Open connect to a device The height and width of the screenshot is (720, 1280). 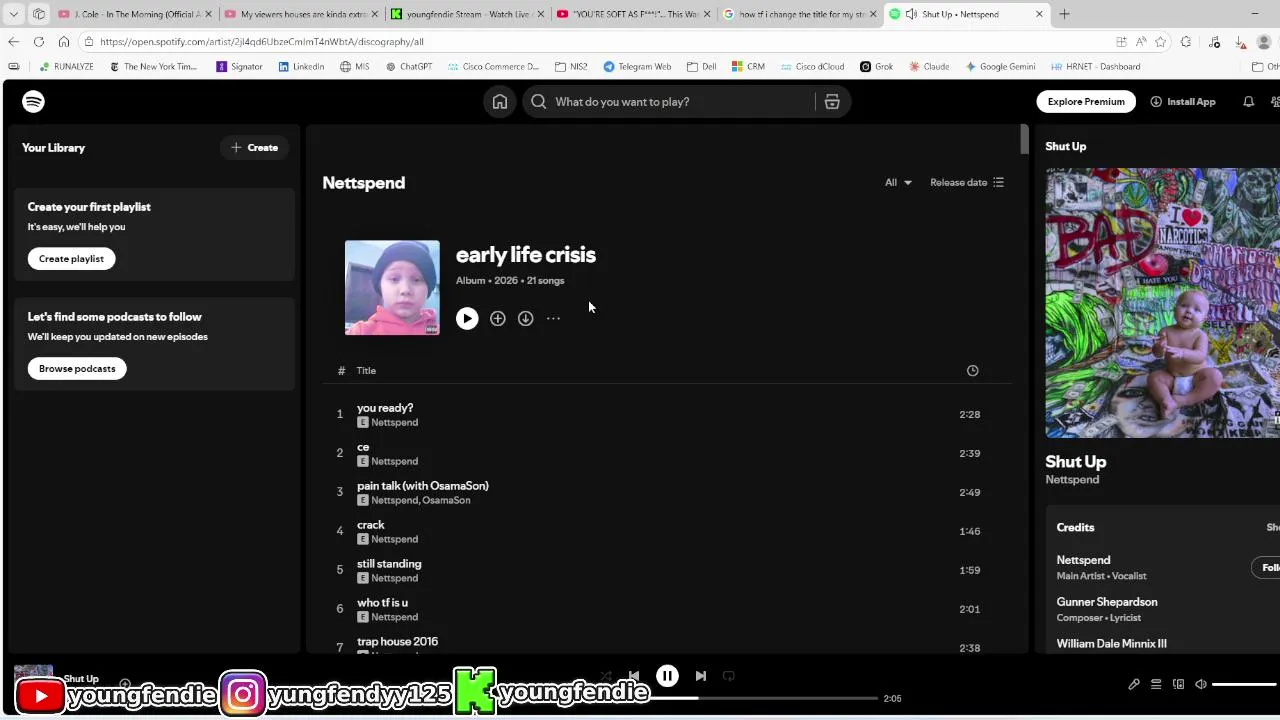(1178, 684)
